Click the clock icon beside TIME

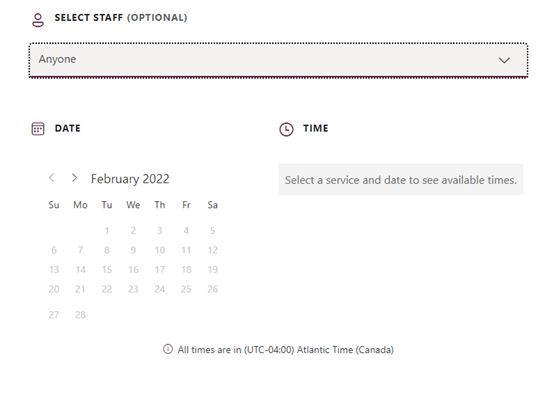click(286, 129)
